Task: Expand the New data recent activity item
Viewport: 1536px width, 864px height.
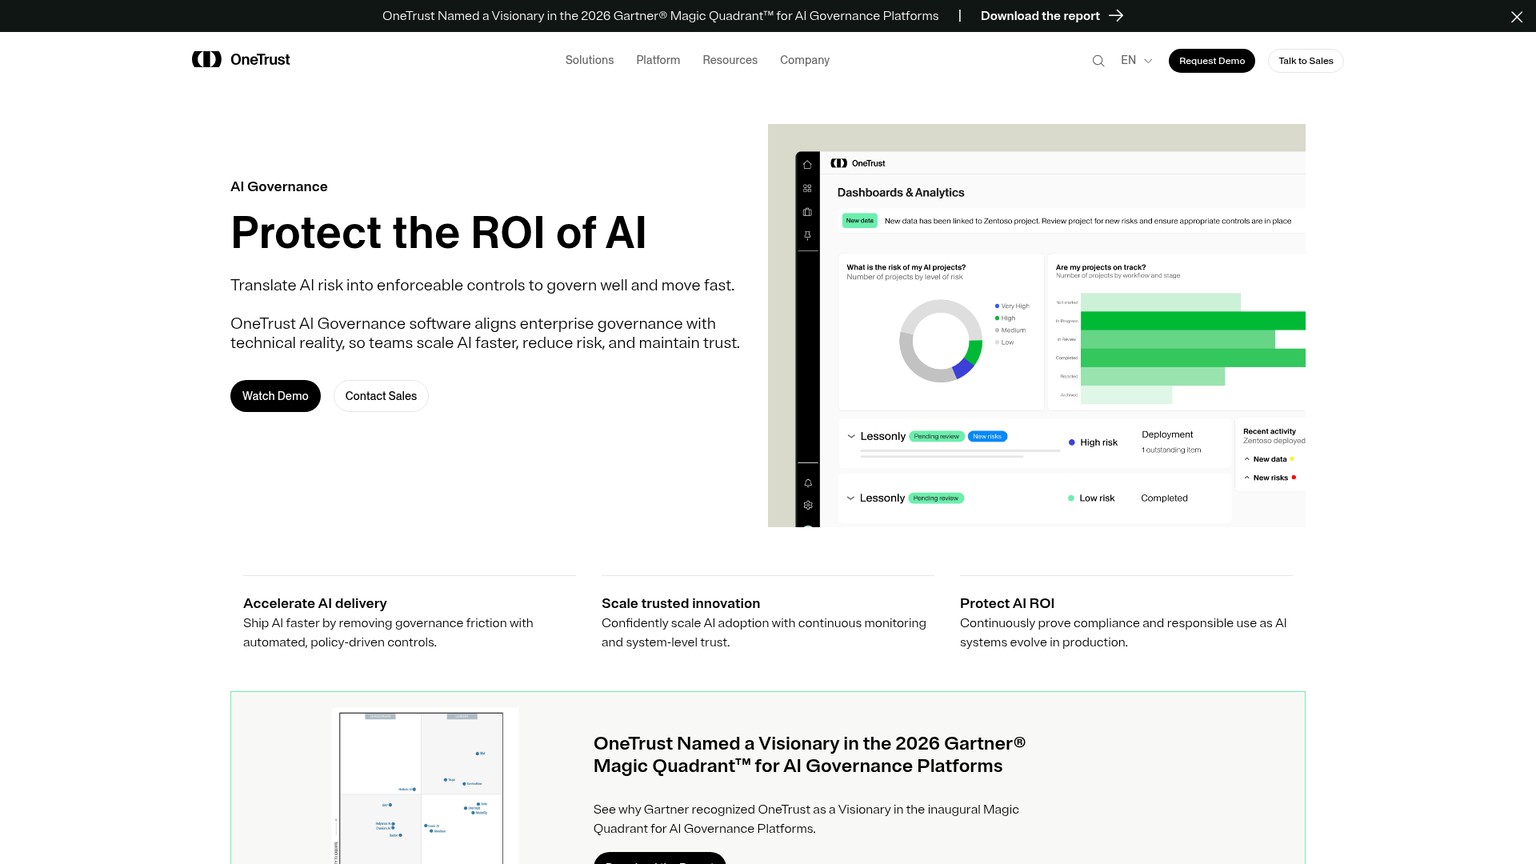Action: (1247, 459)
